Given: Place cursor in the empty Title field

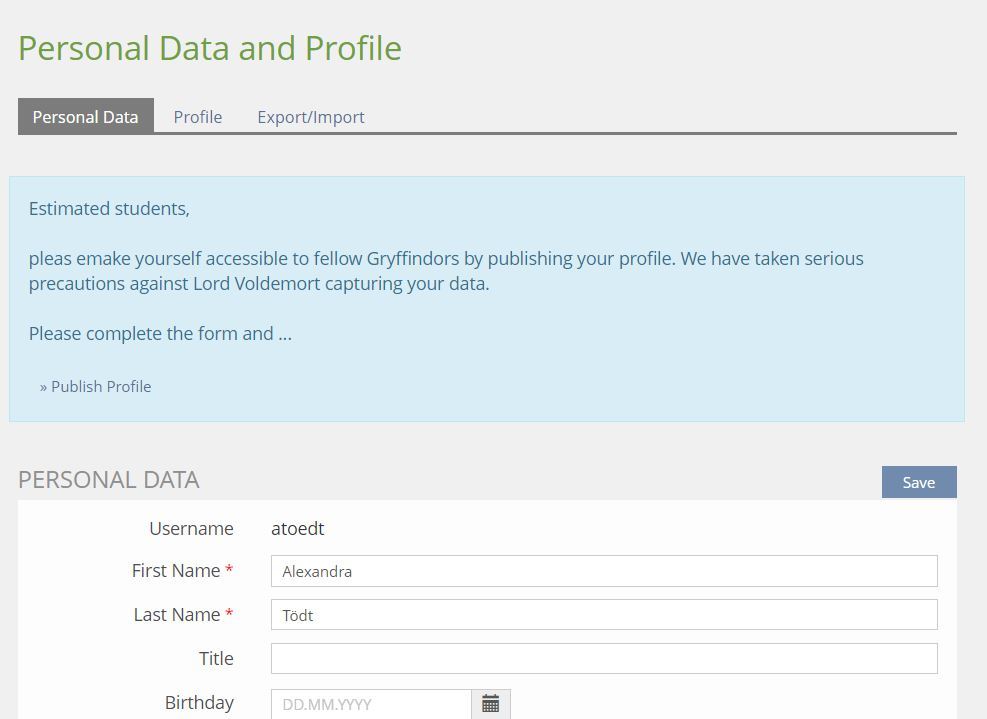Looking at the screenshot, I should (x=603, y=659).
